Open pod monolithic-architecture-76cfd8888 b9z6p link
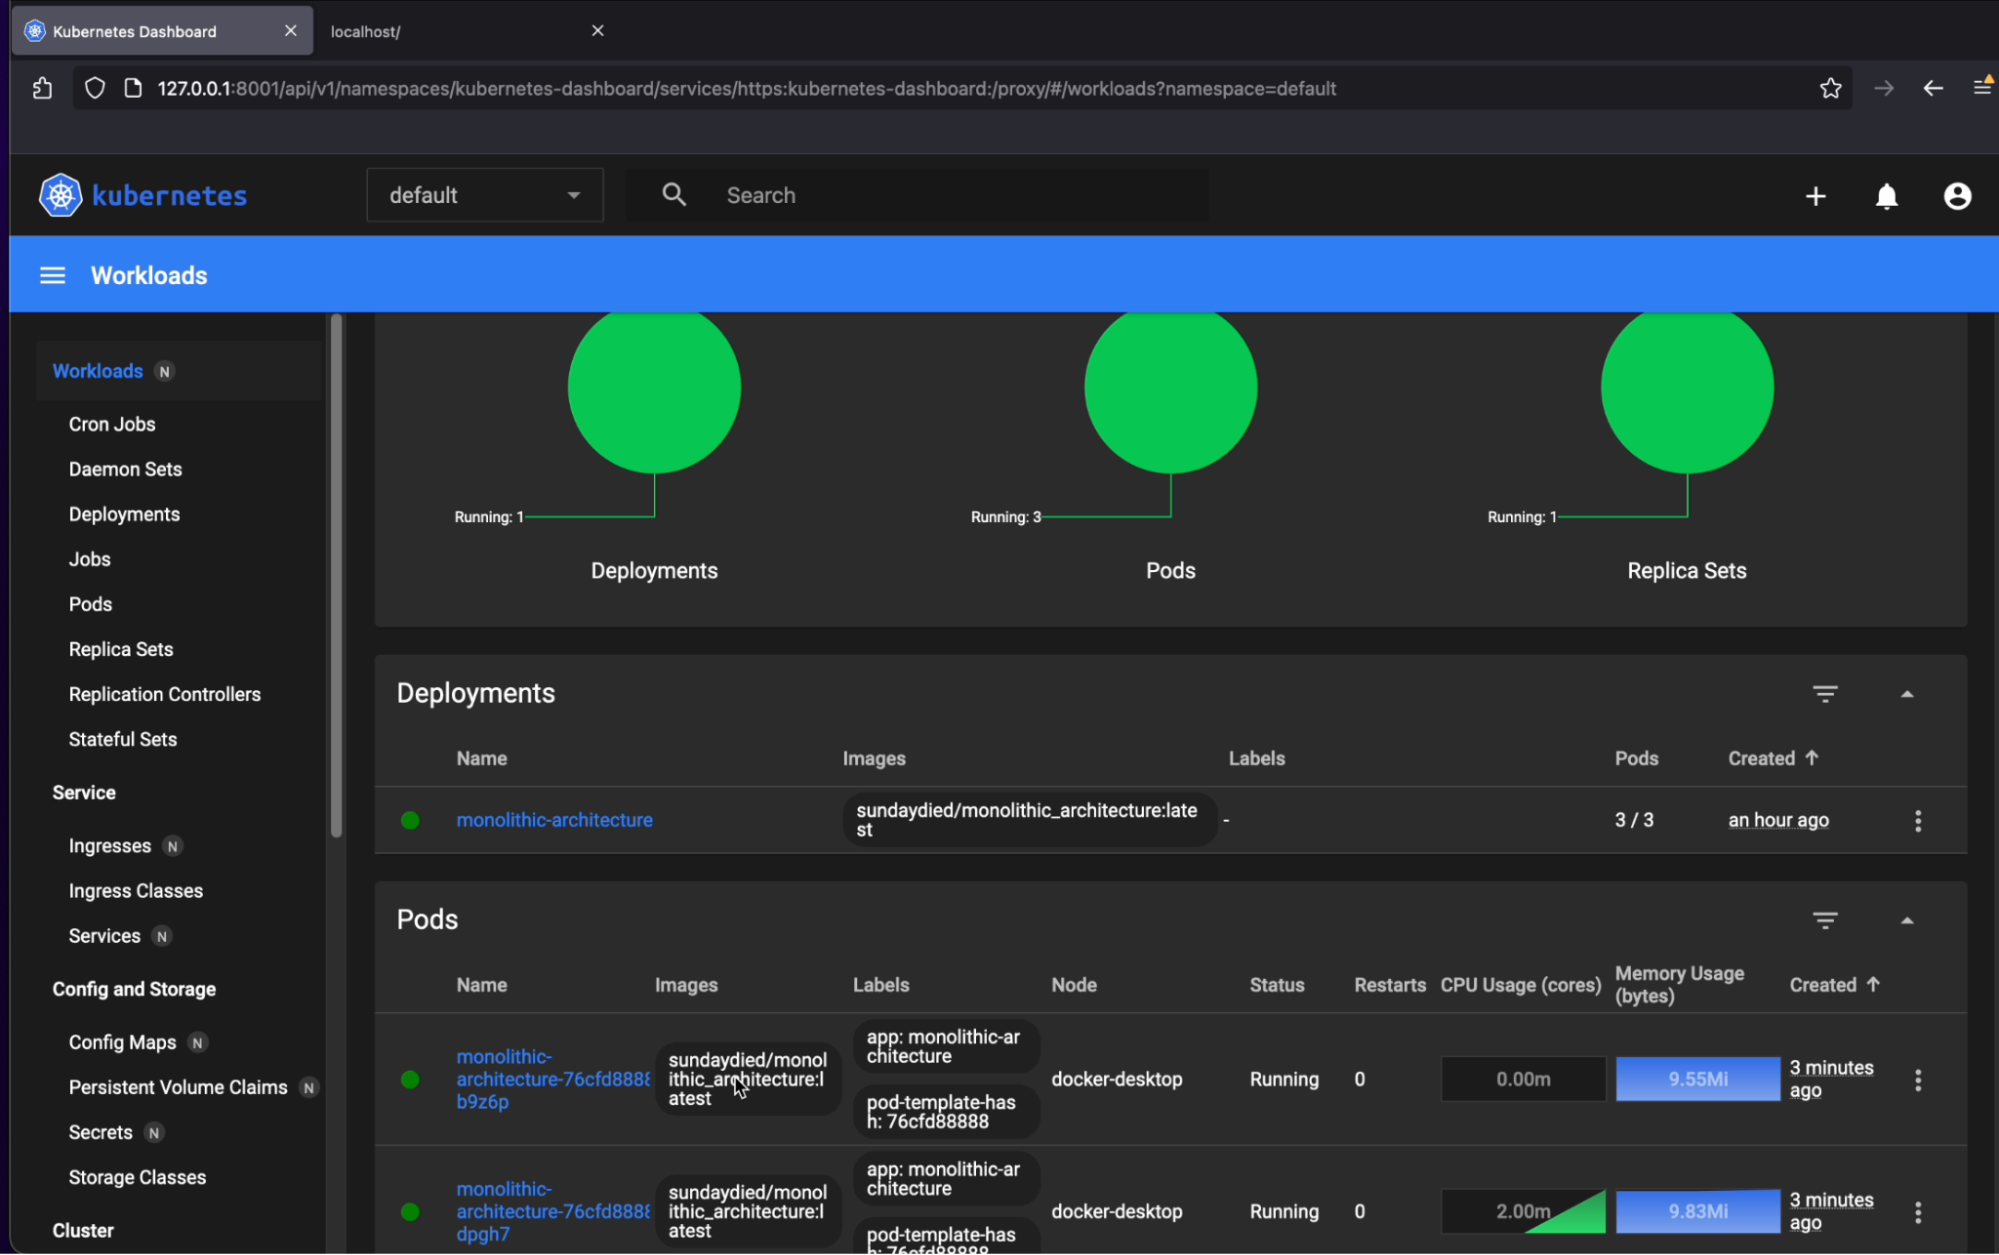The image size is (1999, 1255). click(552, 1079)
